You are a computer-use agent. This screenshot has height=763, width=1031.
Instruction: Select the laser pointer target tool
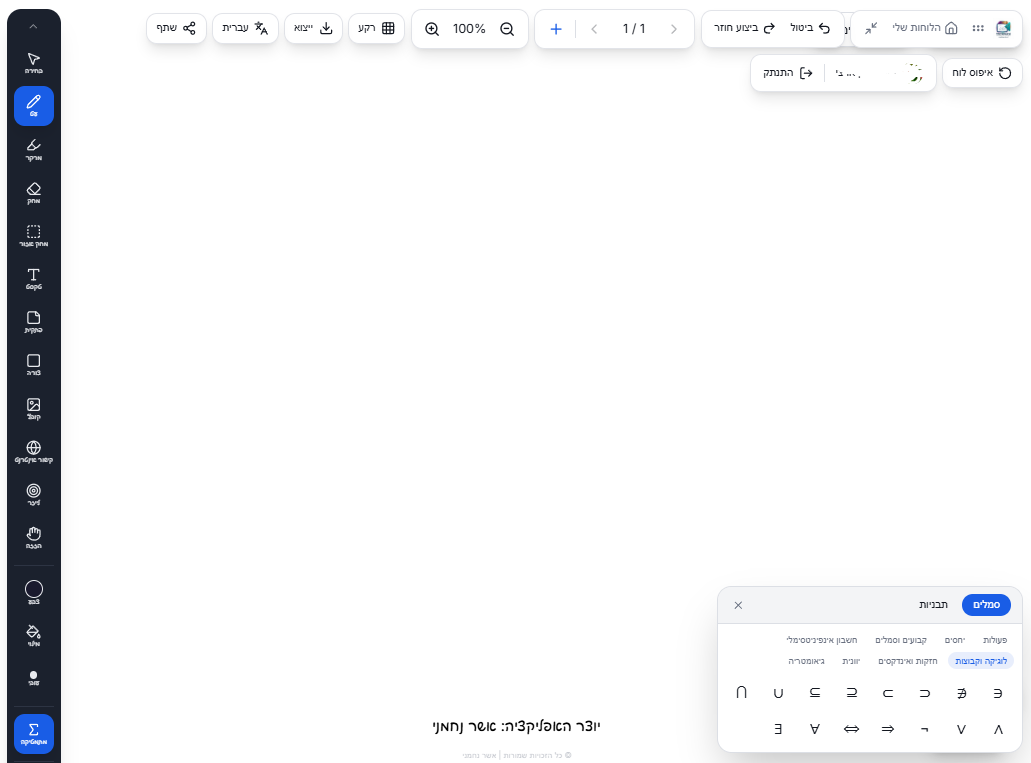(33, 494)
